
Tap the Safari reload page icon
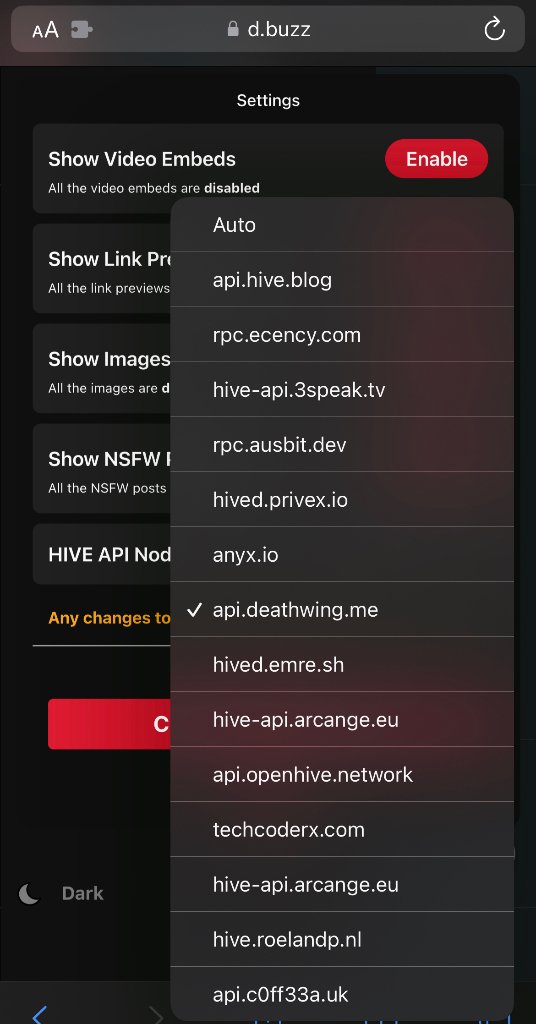494,29
